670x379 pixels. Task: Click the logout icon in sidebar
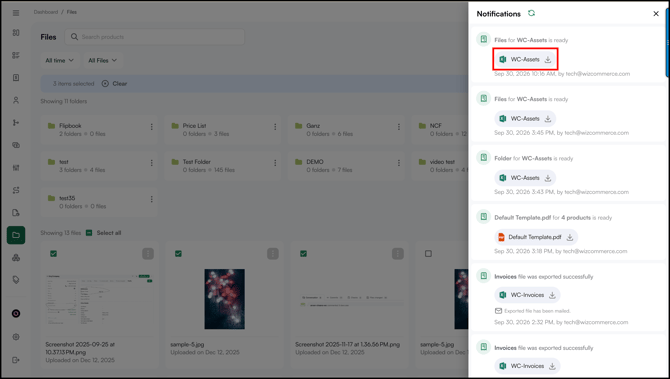point(16,360)
